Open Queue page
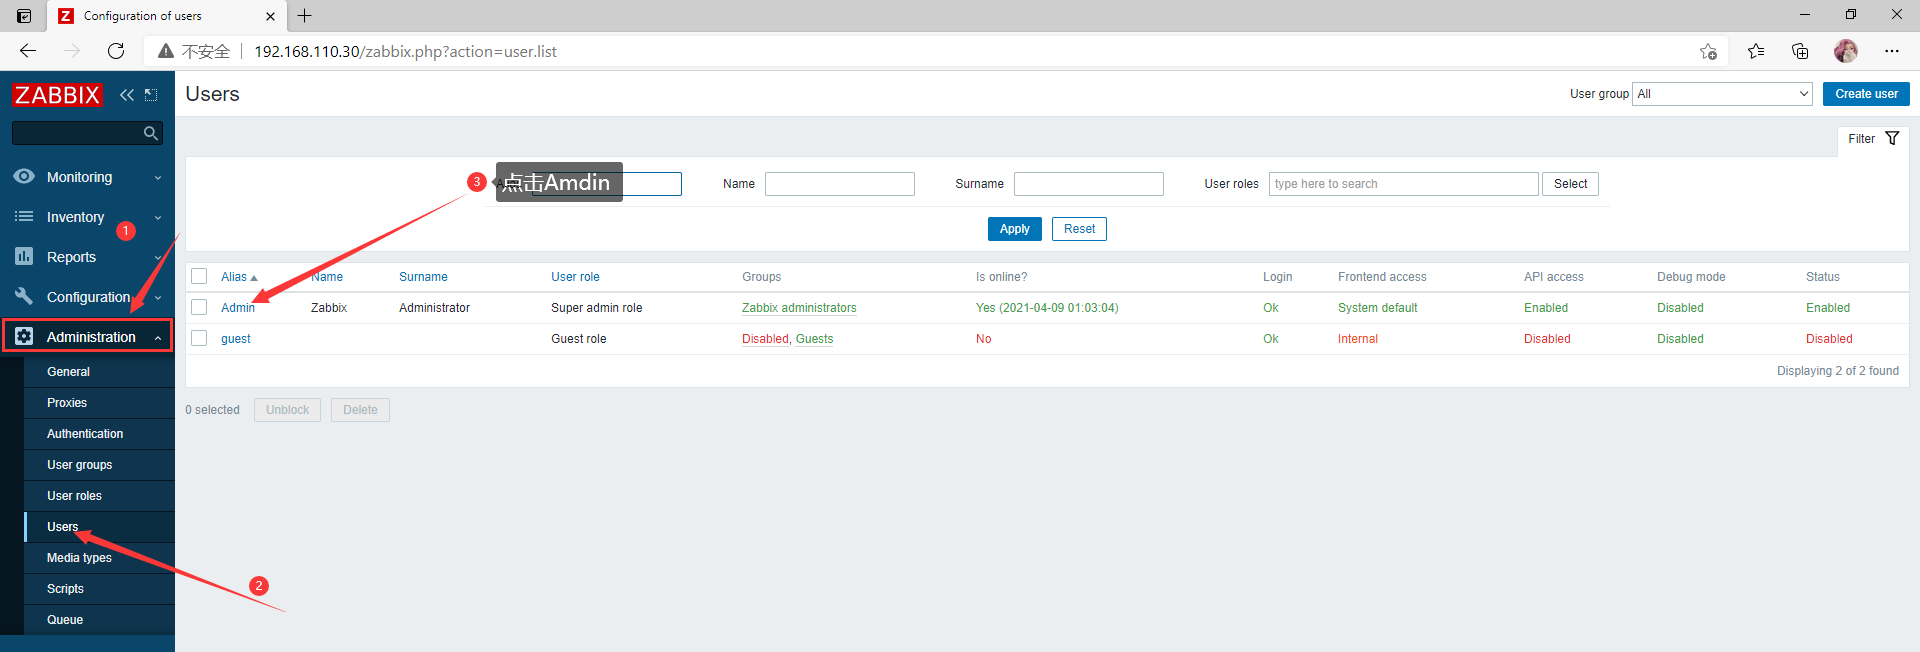 coord(65,620)
